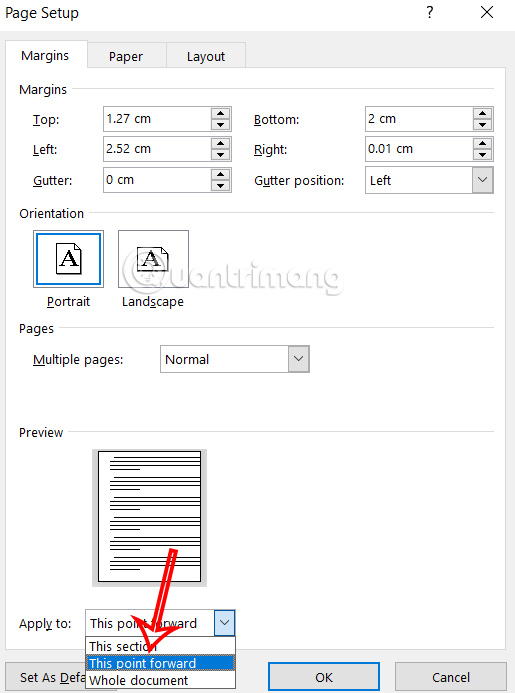Increase the Gutter value with up arrow
The image size is (515, 693).
pos(221,174)
